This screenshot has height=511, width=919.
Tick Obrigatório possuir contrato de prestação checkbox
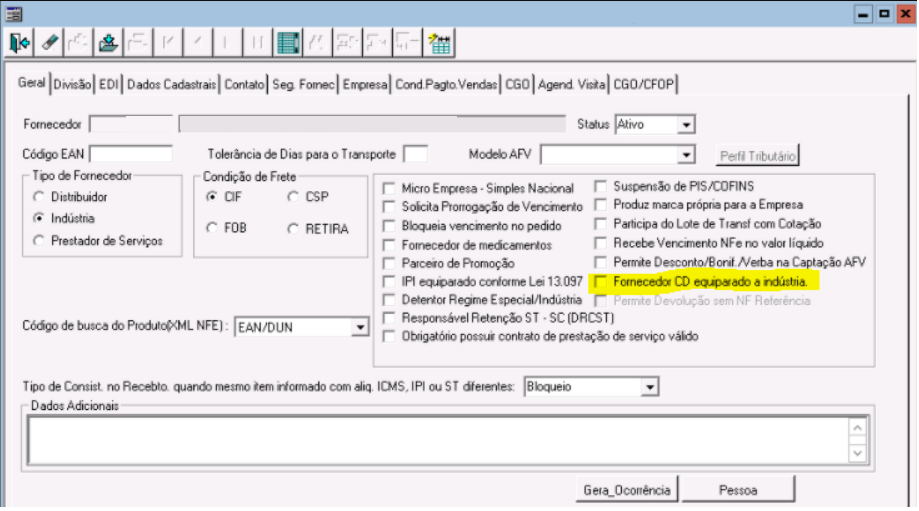pyautogui.click(x=389, y=336)
